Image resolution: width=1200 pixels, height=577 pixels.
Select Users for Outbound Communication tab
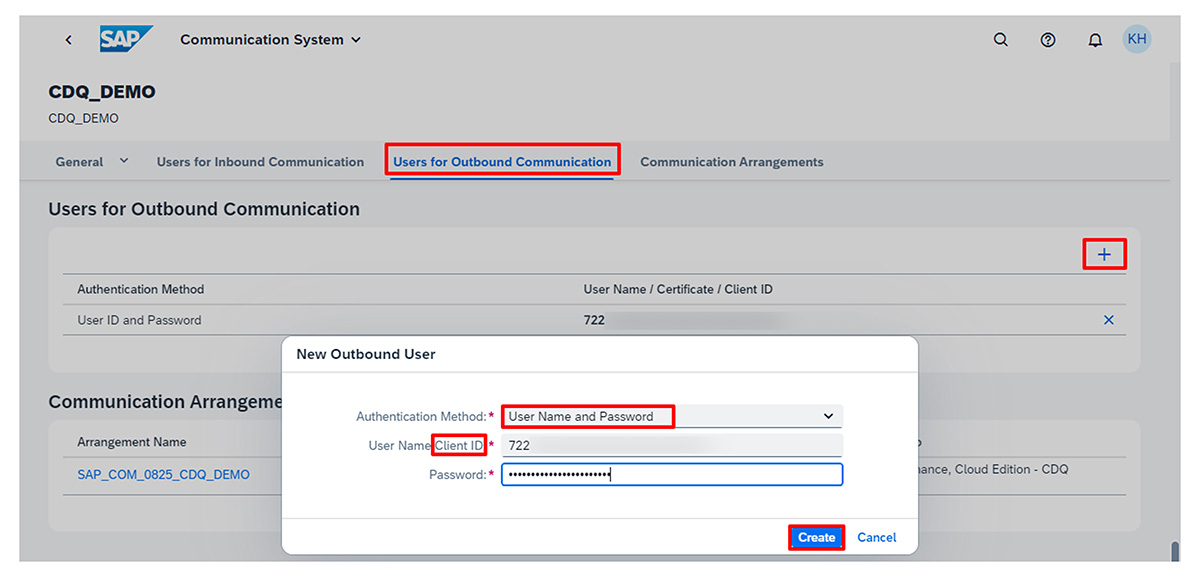point(502,162)
